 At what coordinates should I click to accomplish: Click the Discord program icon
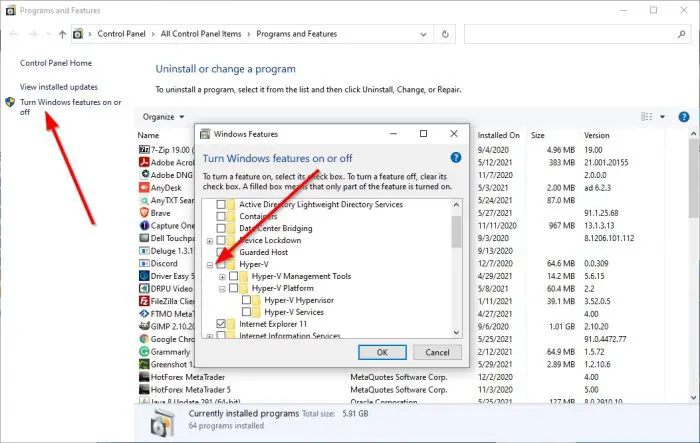pos(144,263)
